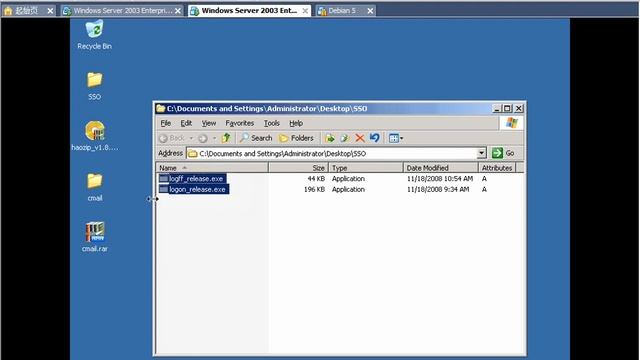Sort by the Name column header
The image size is (640, 360).
pyautogui.click(x=212, y=168)
